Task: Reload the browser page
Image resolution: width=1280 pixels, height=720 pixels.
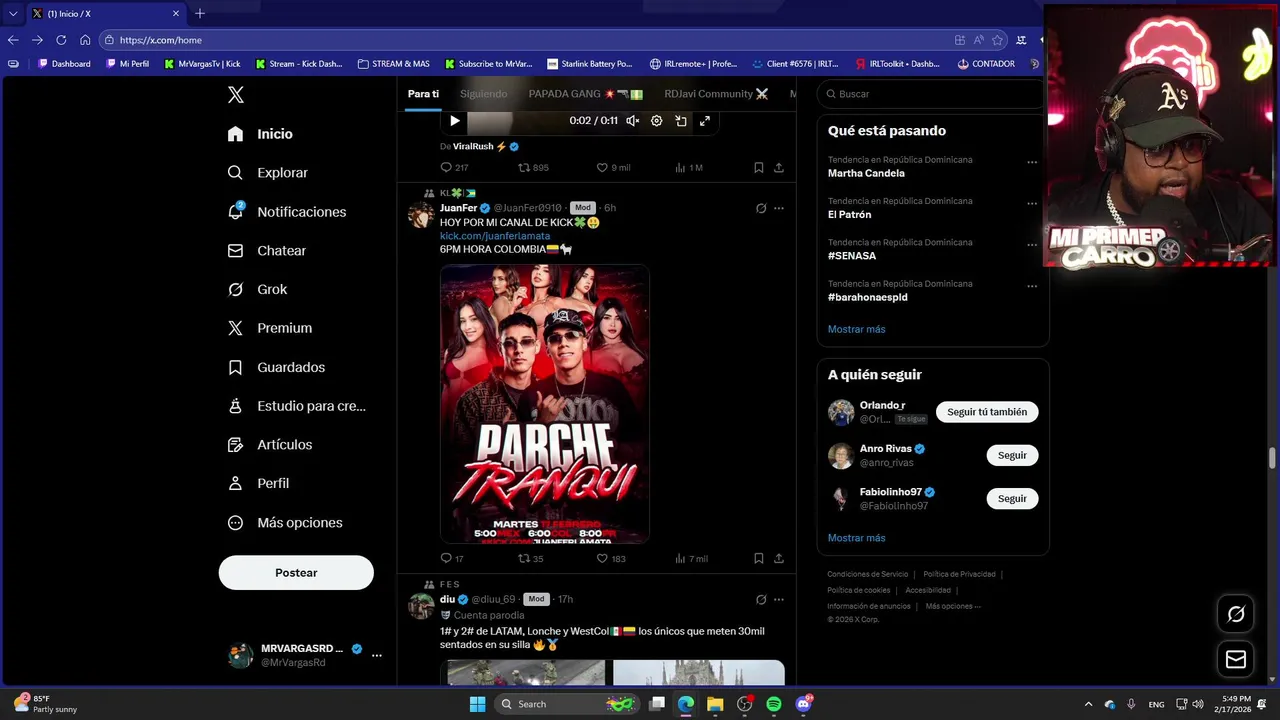Action: pos(61,40)
